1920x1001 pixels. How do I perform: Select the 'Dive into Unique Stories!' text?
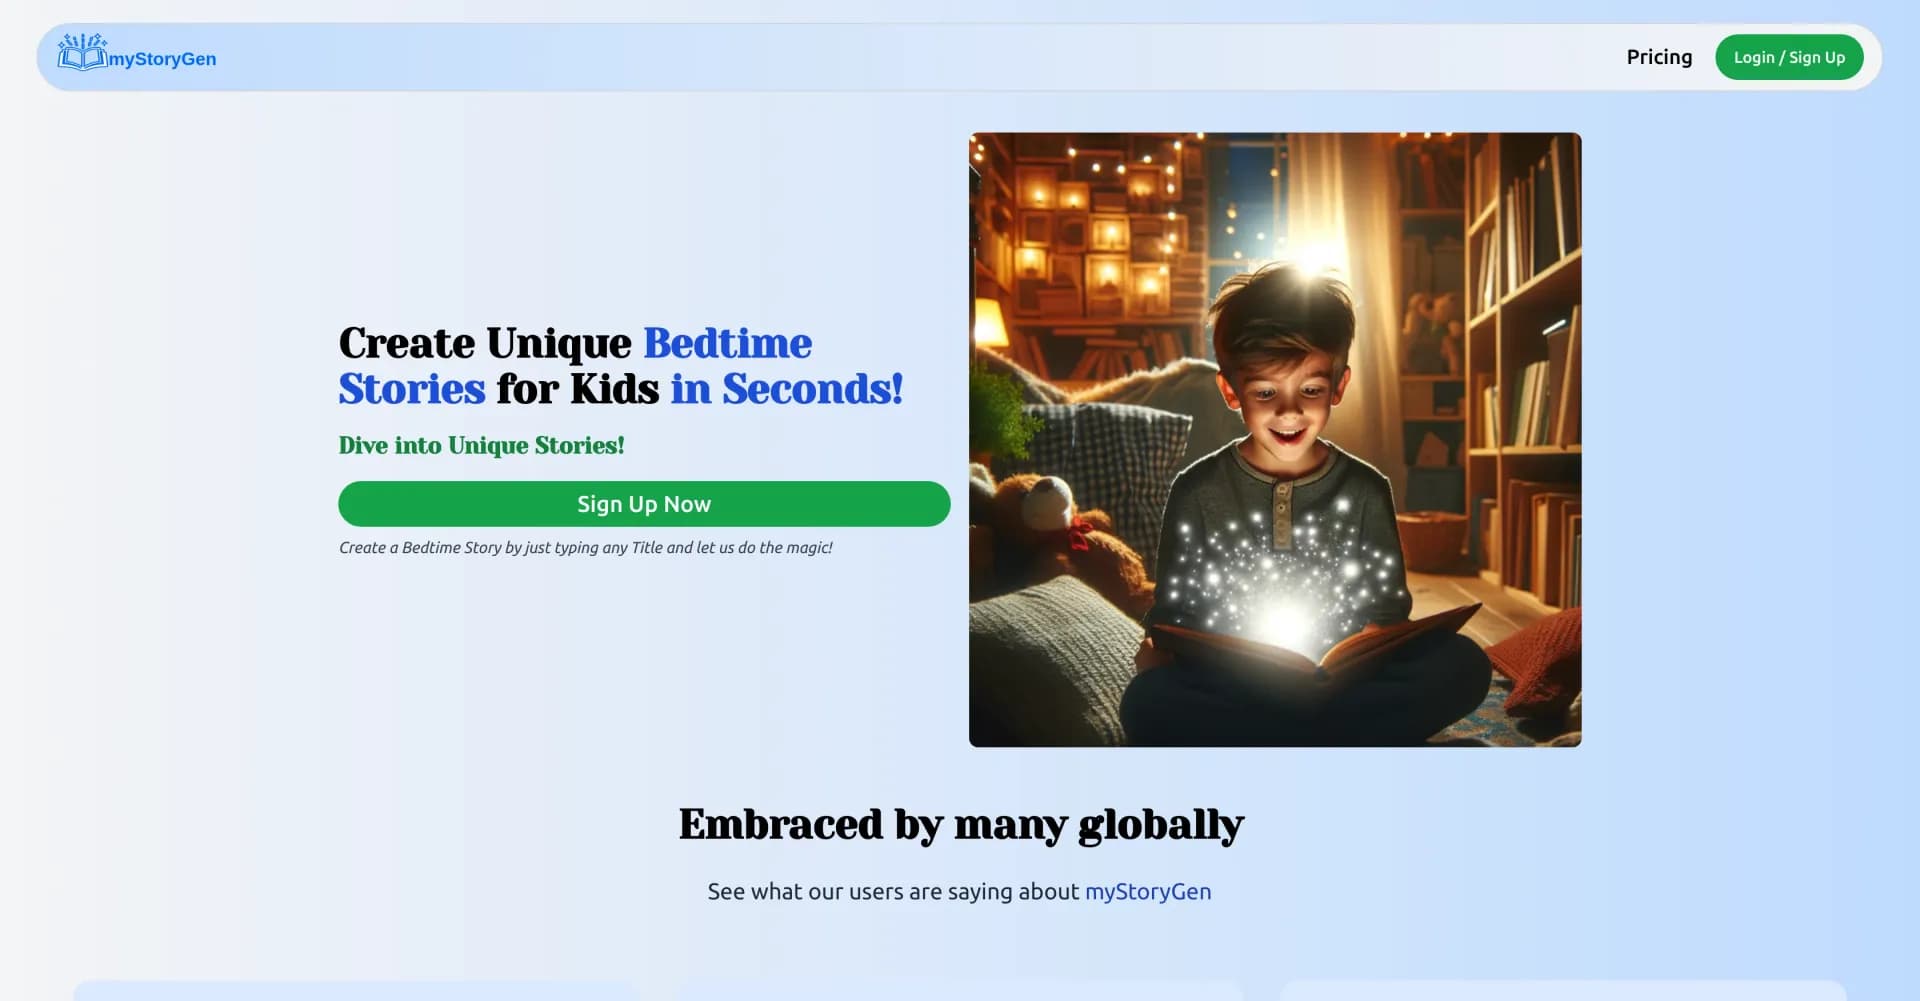(x=481, y=445)
